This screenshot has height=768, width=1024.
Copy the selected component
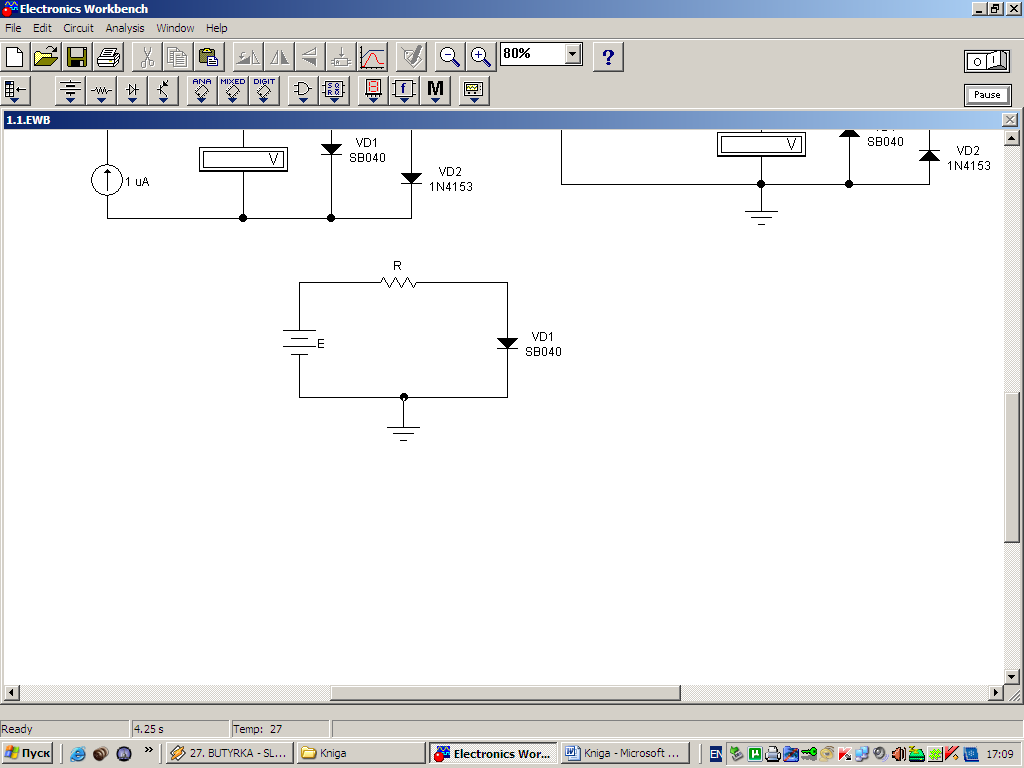pos(178,57)
